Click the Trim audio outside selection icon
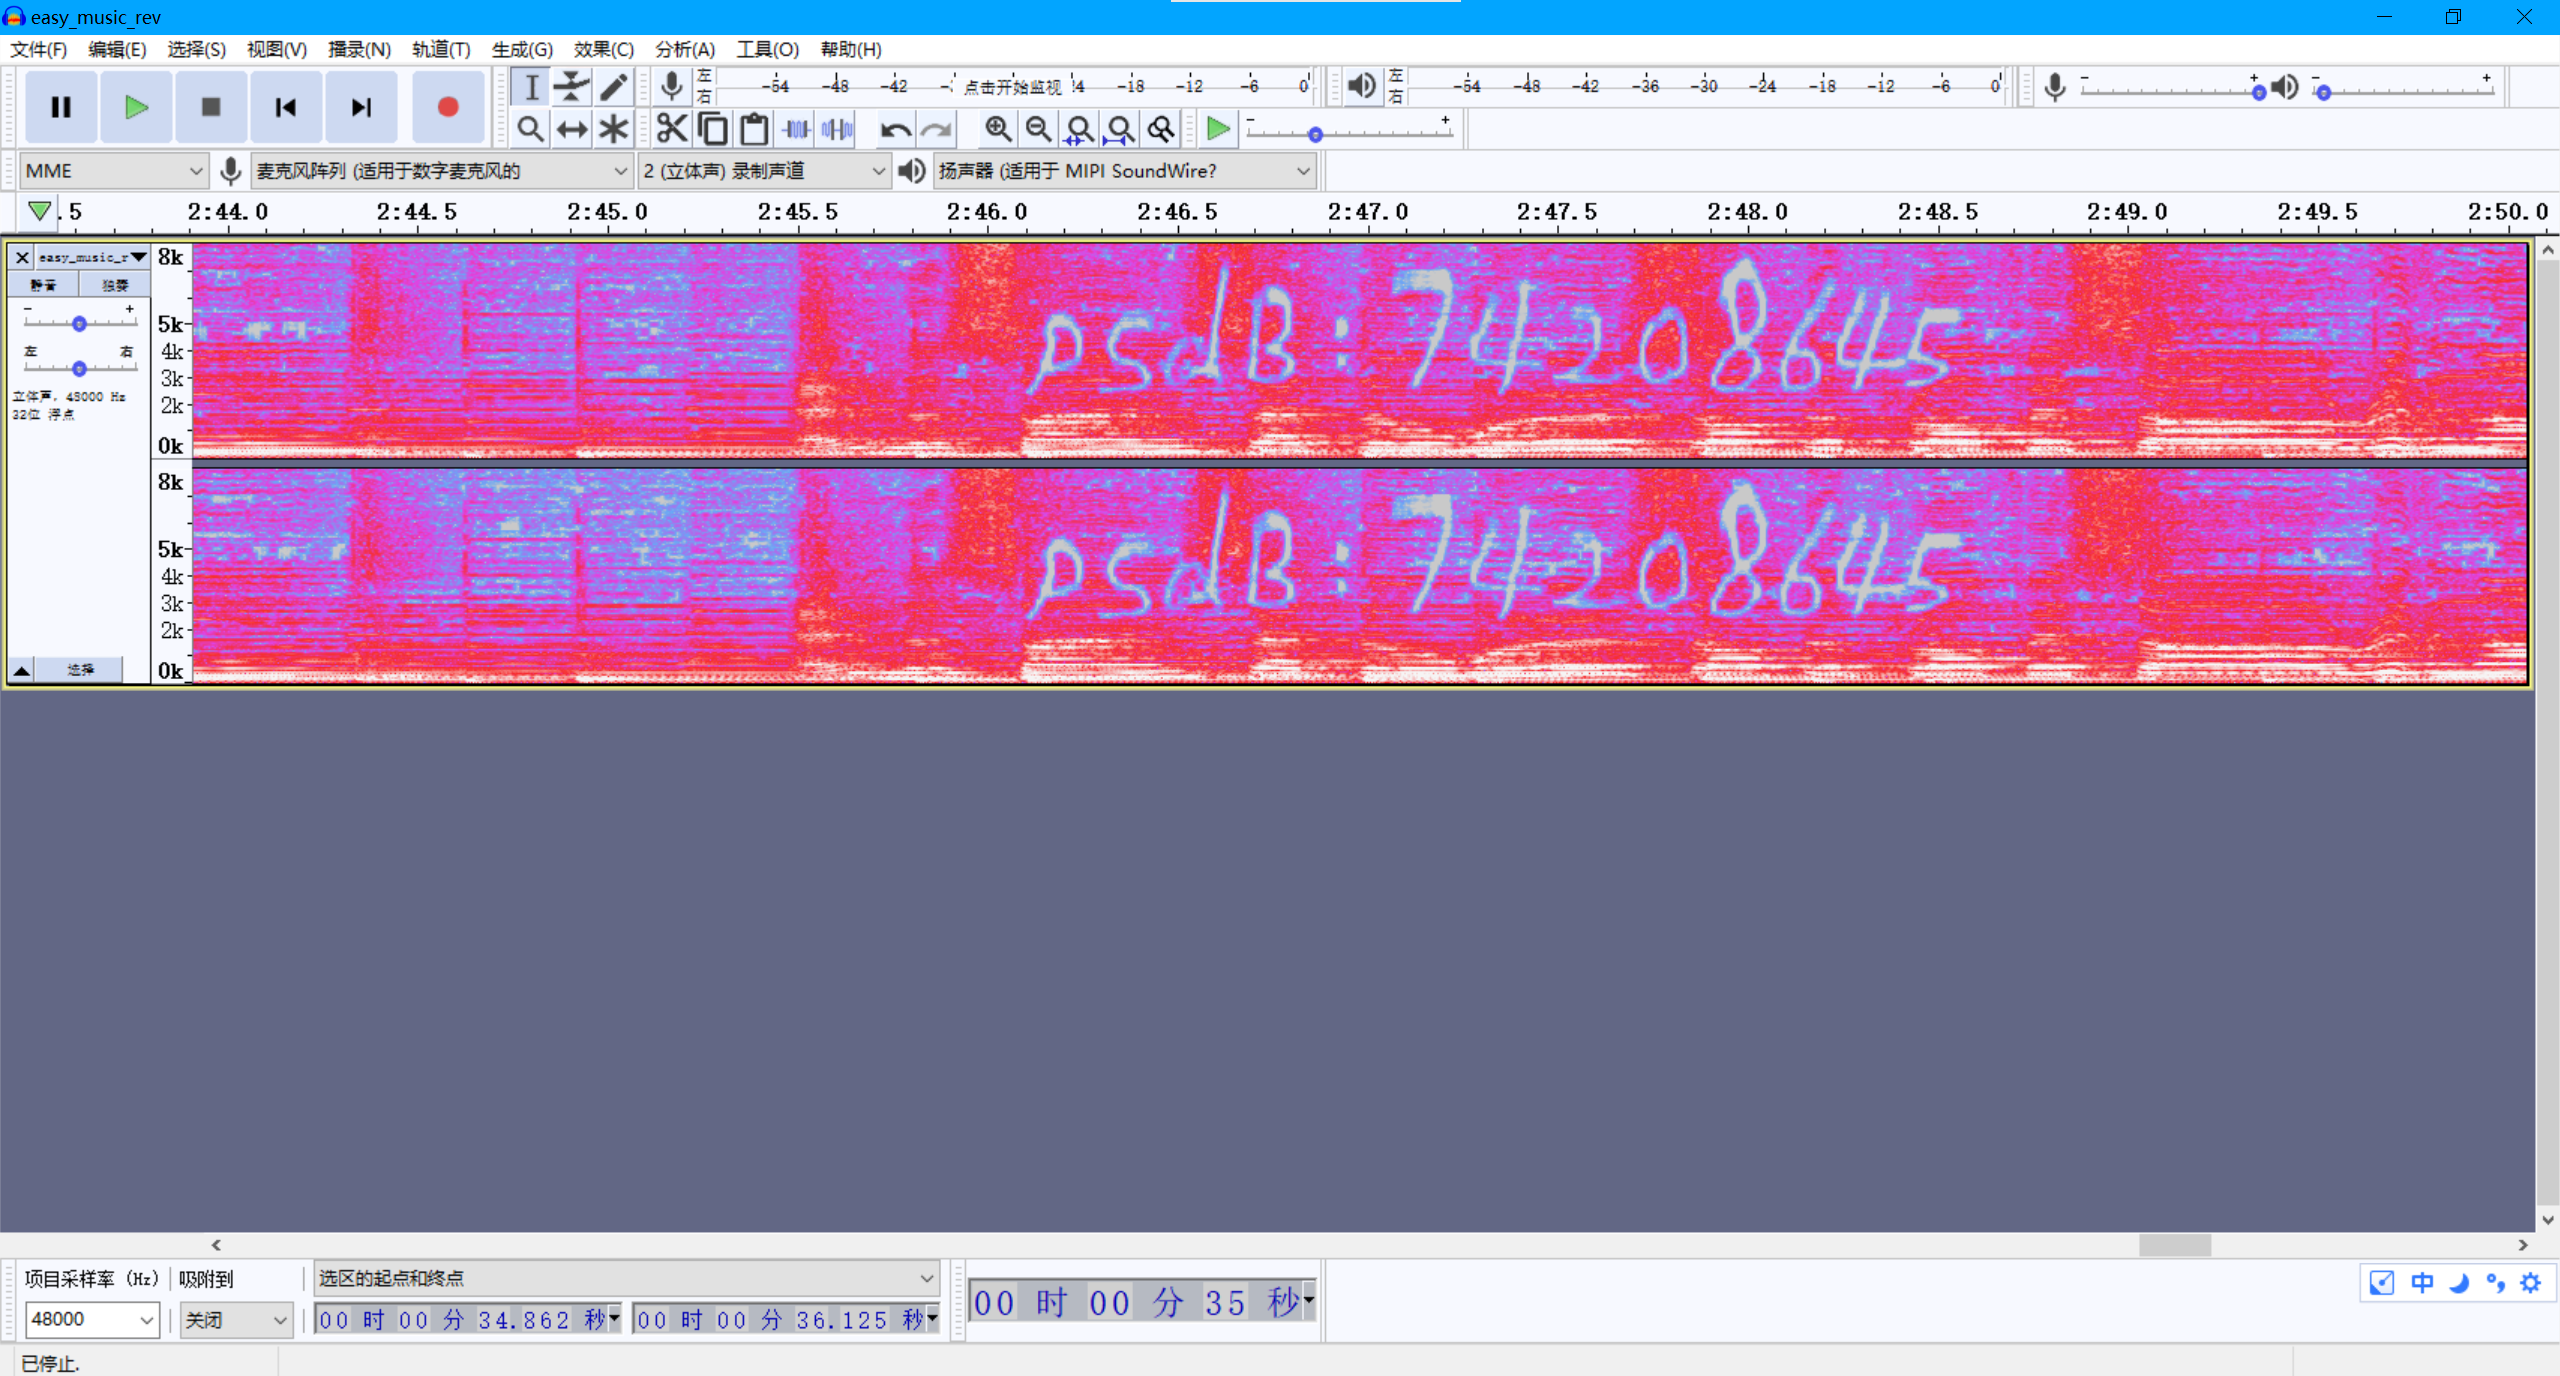Viewport: 2560px width, 1376px height. pos(797,129)
